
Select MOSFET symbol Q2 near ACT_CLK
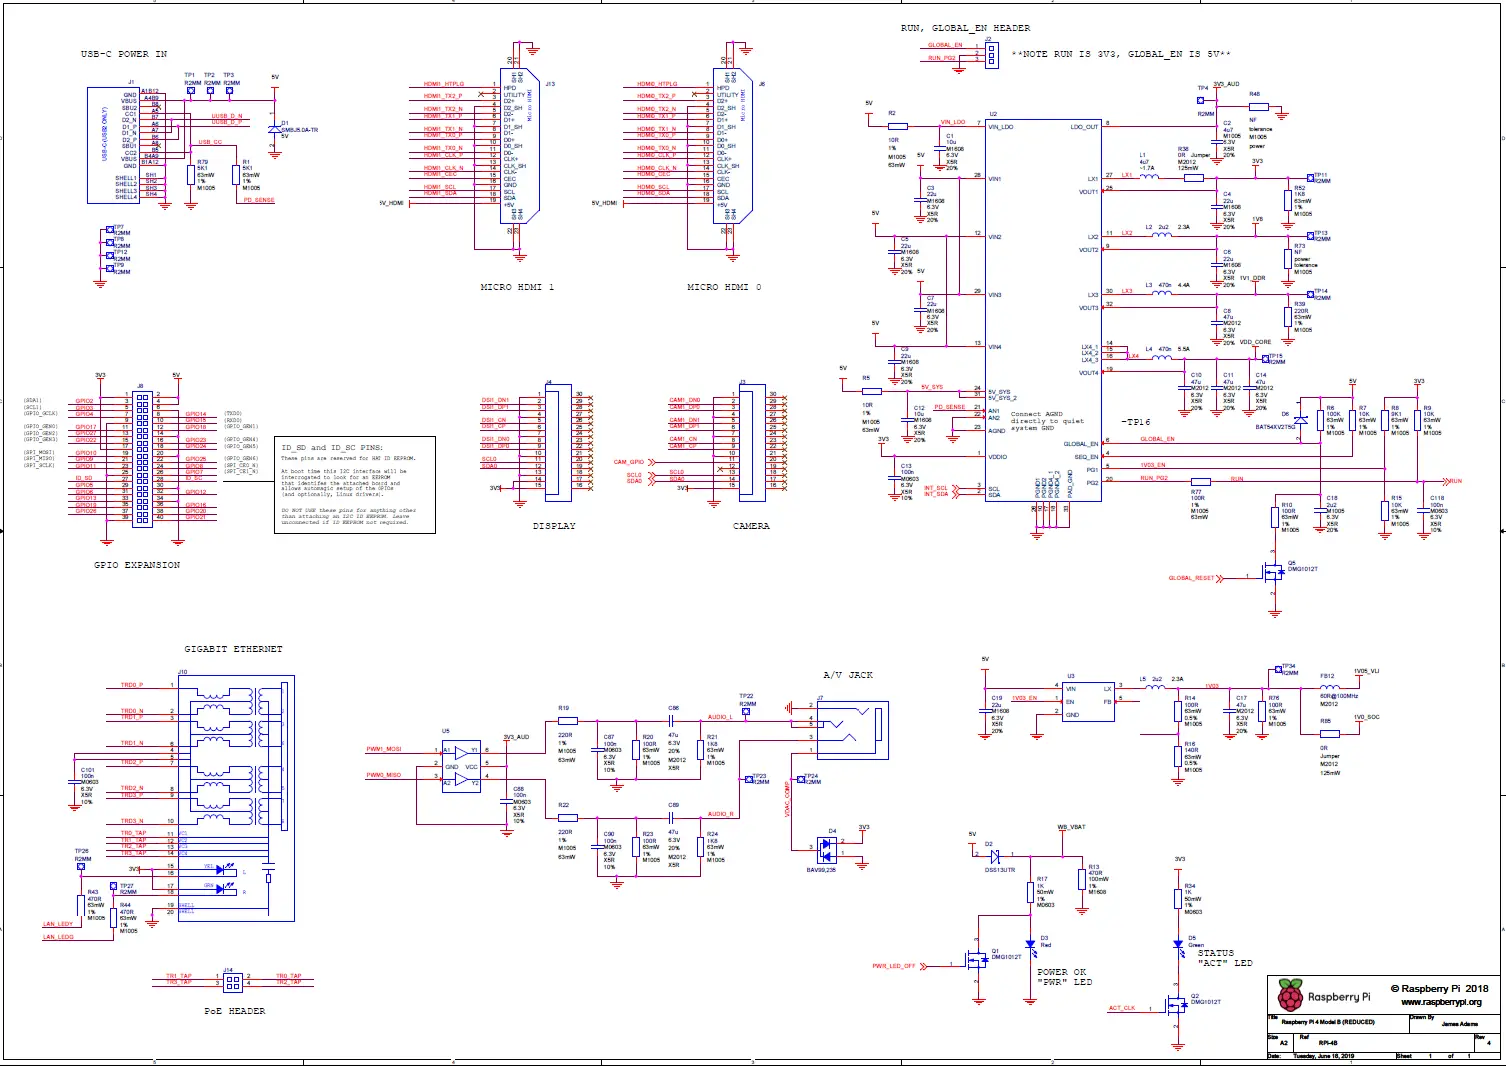coord(1176,1003)
